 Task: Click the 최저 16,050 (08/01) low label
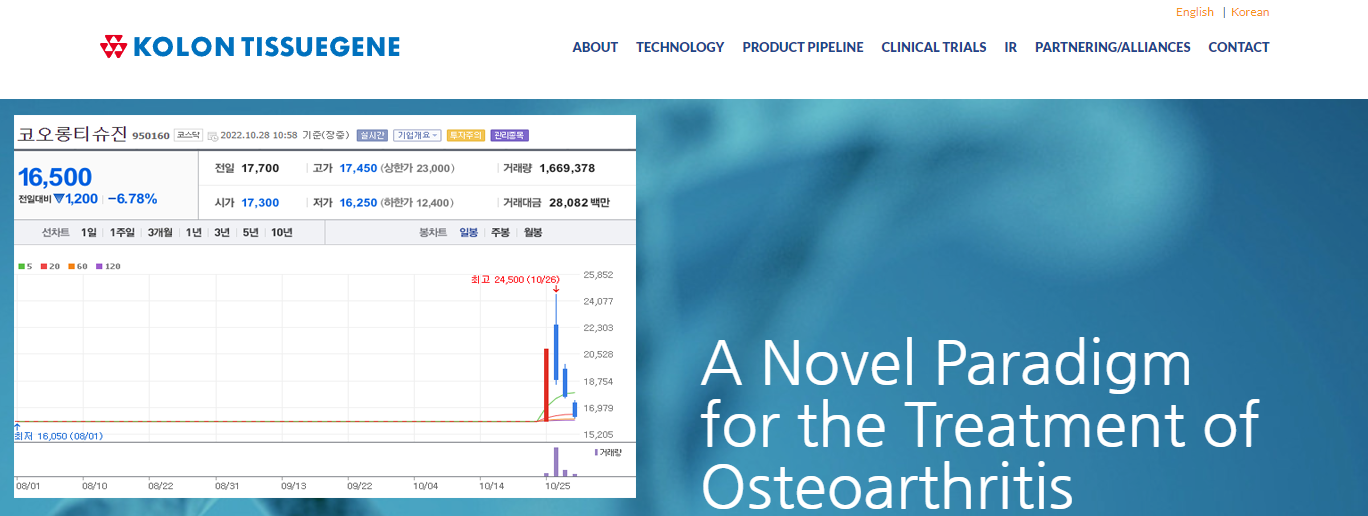click(58, 436)
